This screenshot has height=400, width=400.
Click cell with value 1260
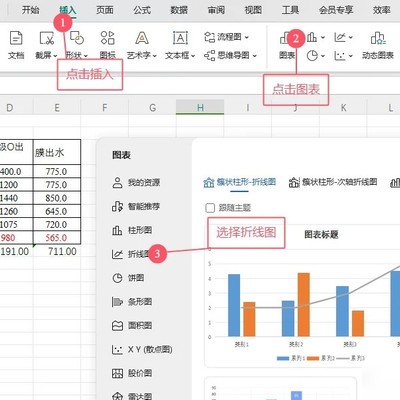pos(16,211)
